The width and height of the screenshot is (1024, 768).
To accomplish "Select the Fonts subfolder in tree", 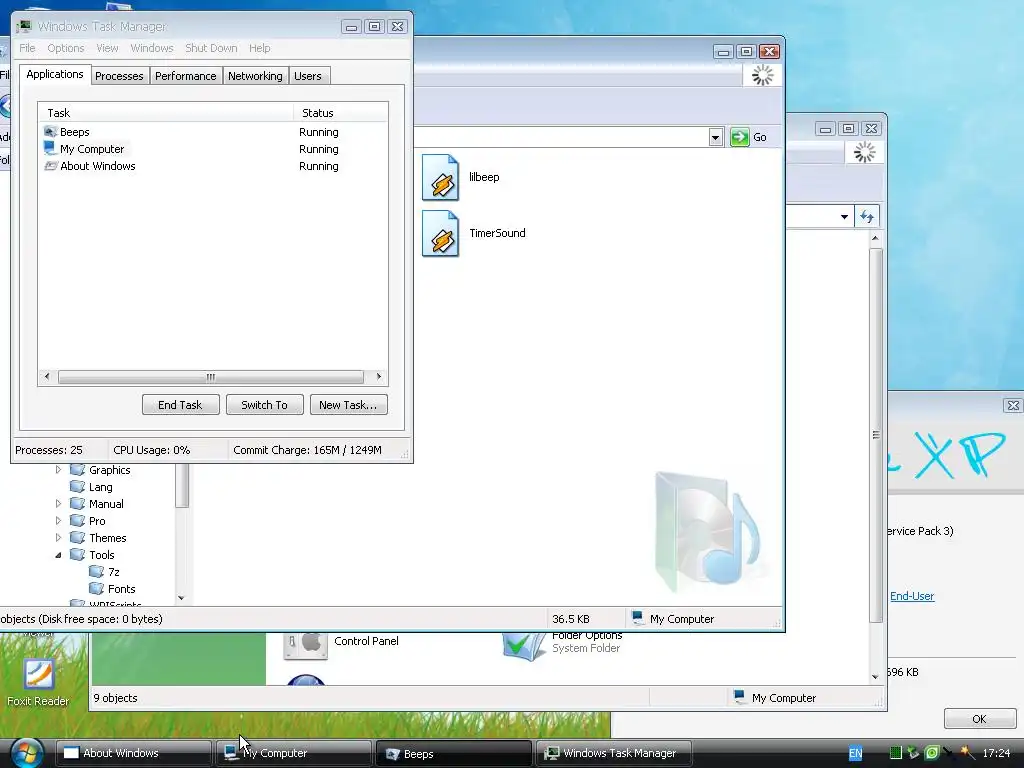I will (112, 588).
